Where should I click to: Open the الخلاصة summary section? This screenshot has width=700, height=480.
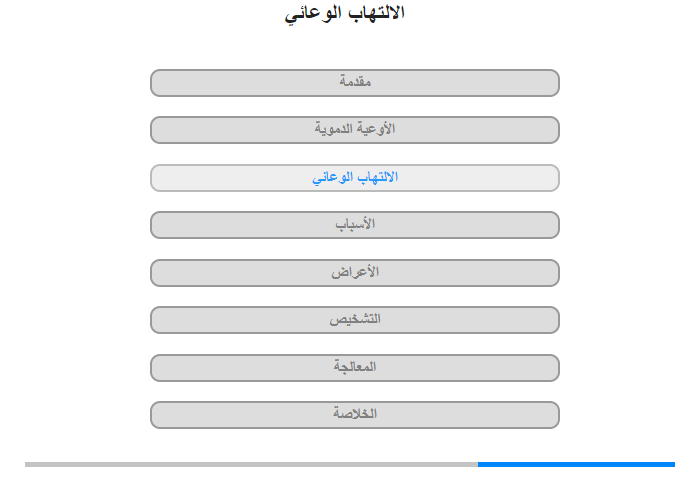point(355,415)
